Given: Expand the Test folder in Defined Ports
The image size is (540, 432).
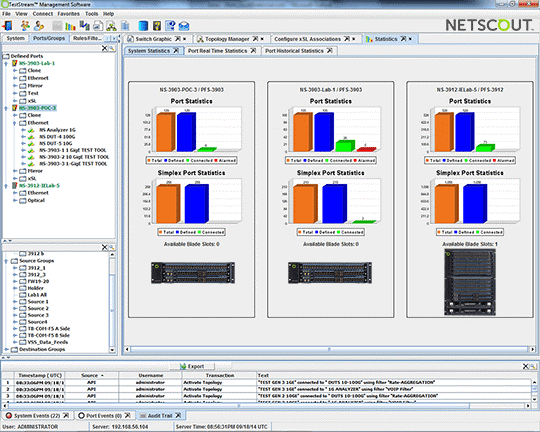Looking at the screenshot, I should coord(15,93).
